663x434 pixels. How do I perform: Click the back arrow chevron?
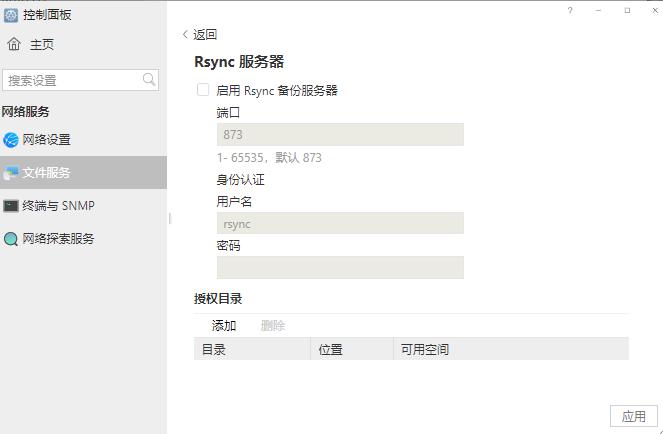click(x=185, y=35)
